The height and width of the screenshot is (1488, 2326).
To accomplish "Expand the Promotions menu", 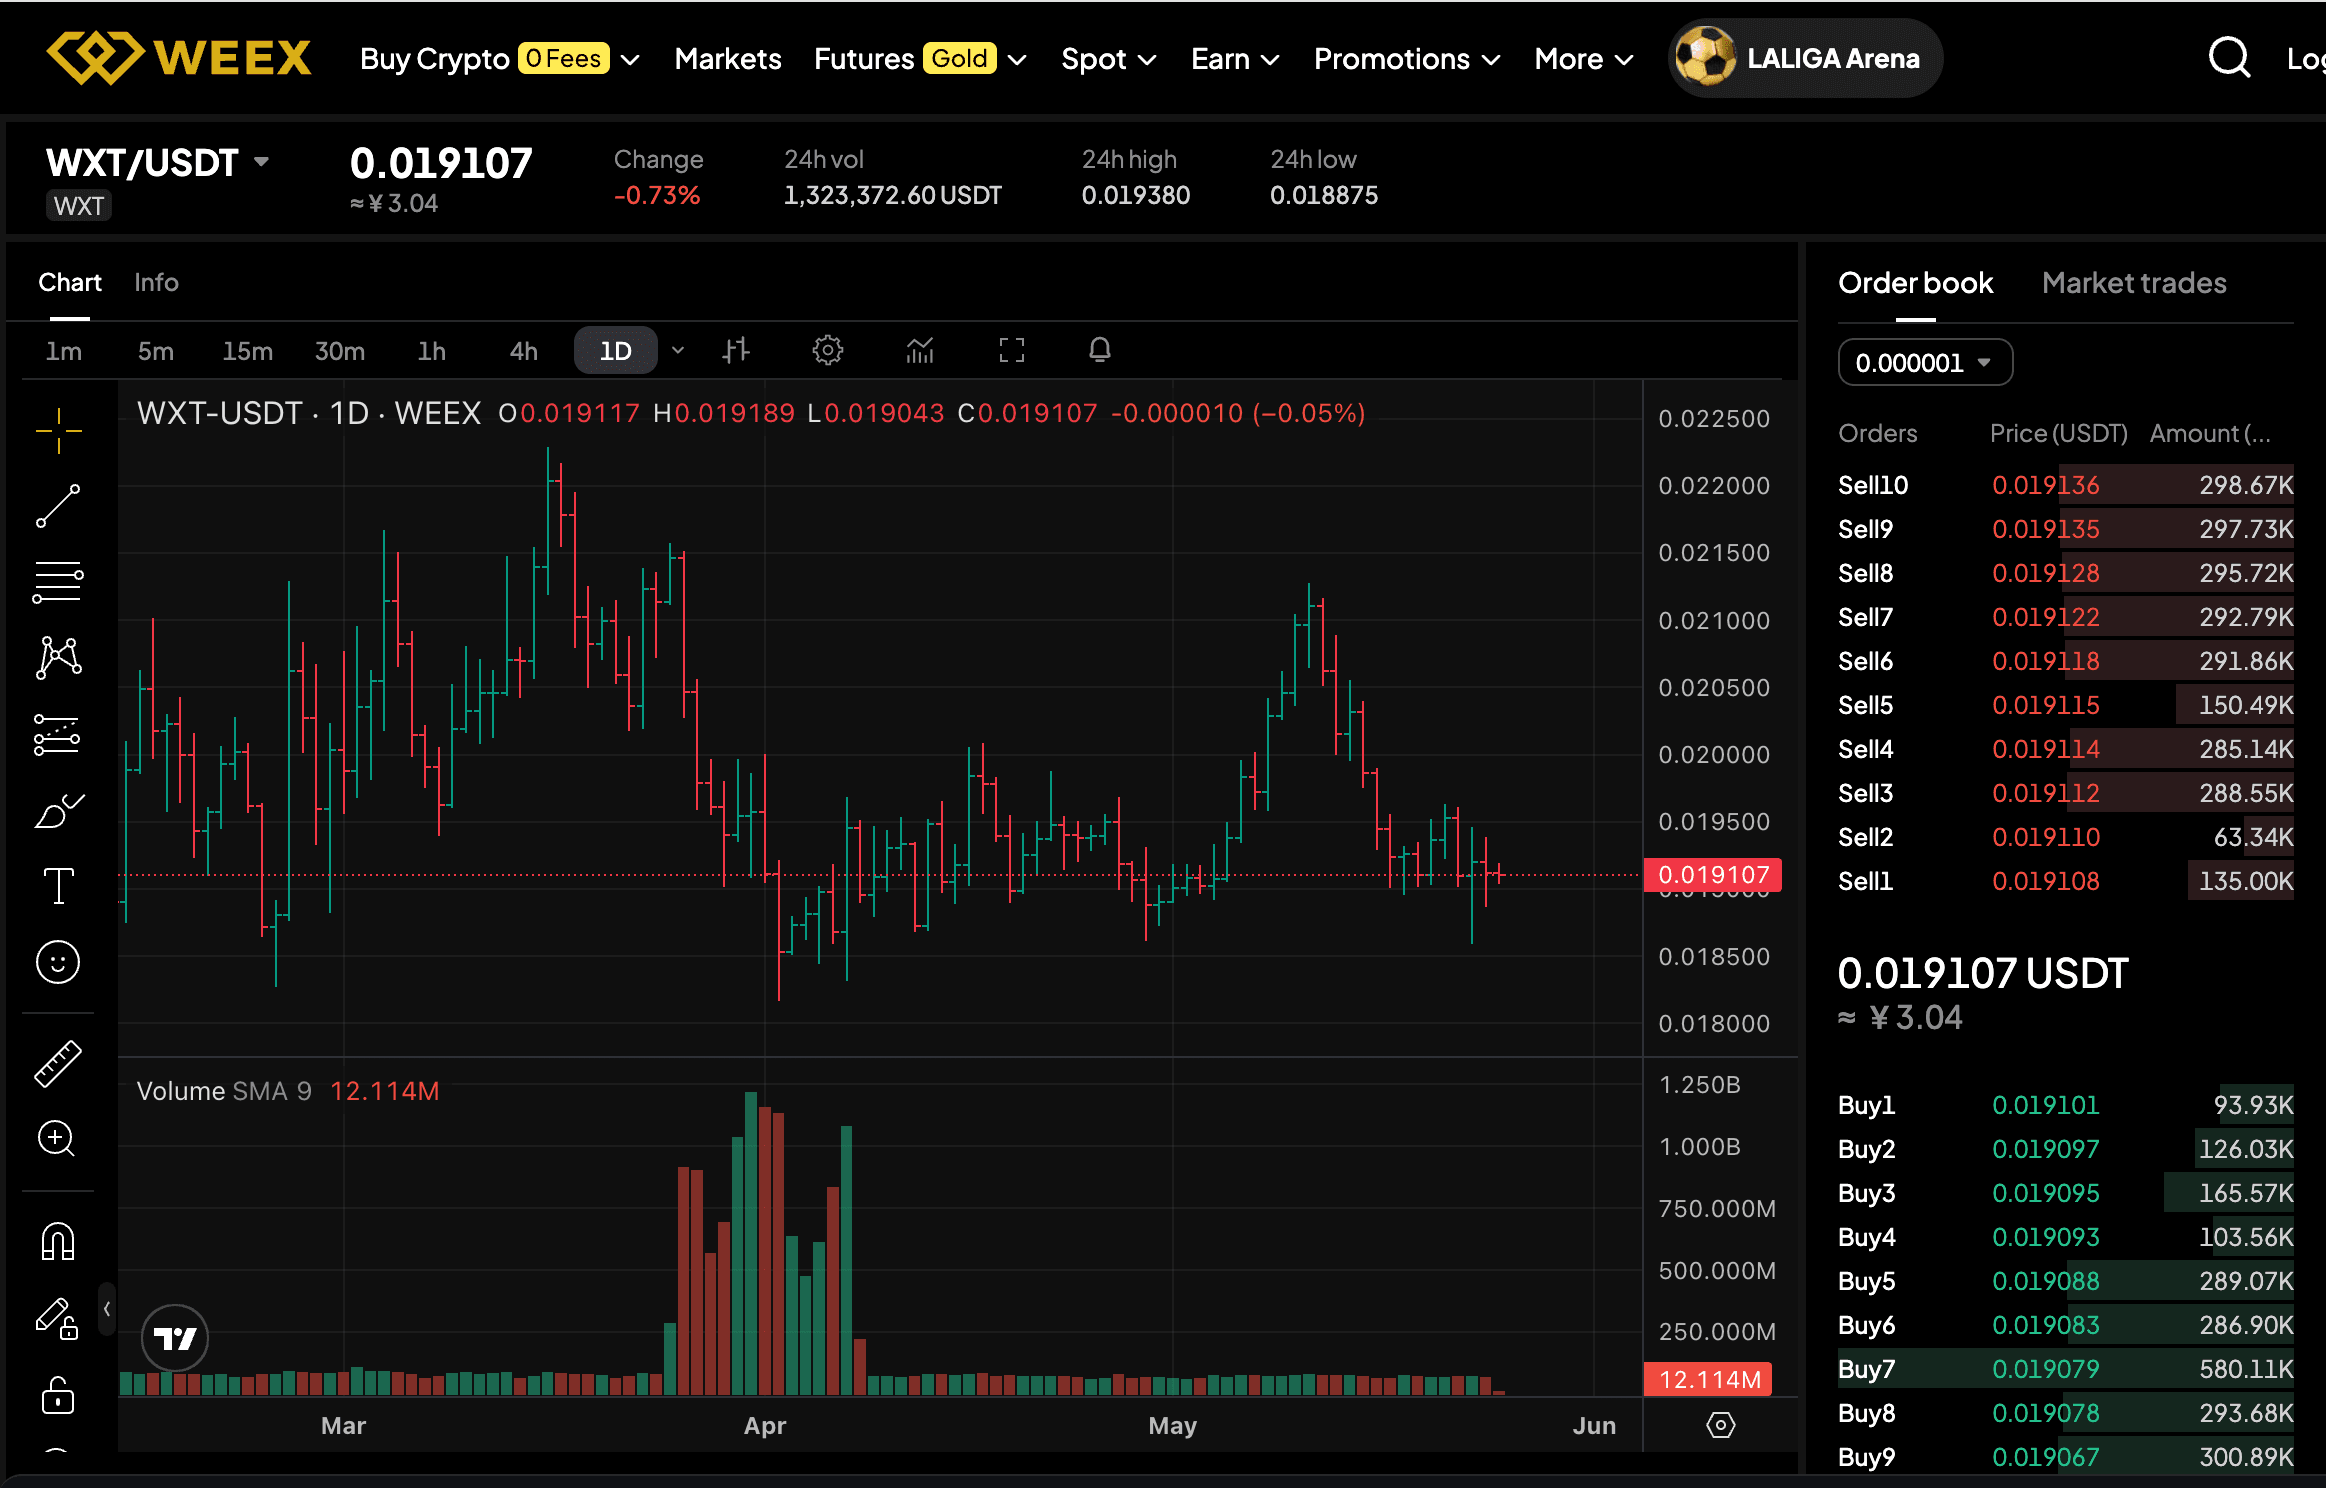I will 1407,59.
